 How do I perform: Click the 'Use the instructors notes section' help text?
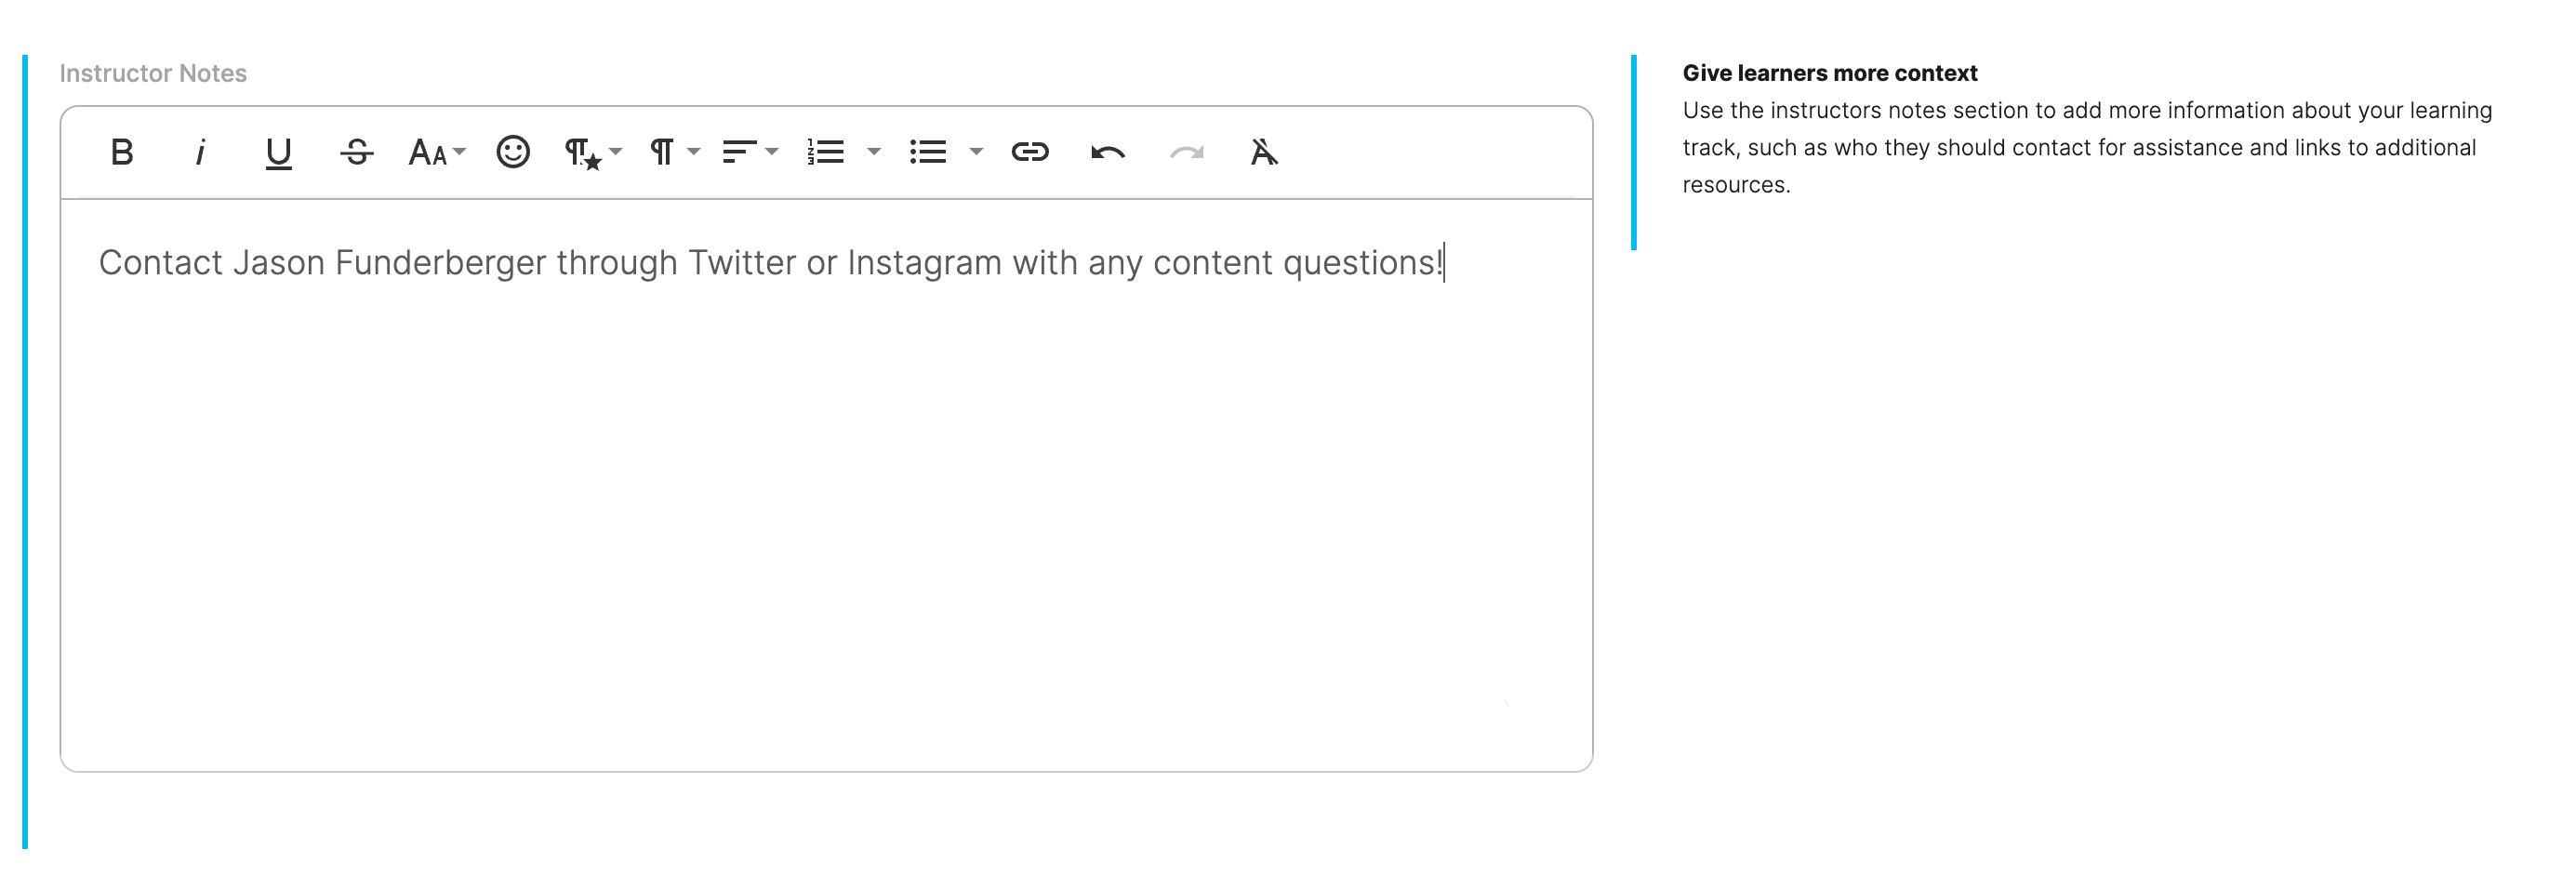pyautogui.click(x=2087, y=148)
